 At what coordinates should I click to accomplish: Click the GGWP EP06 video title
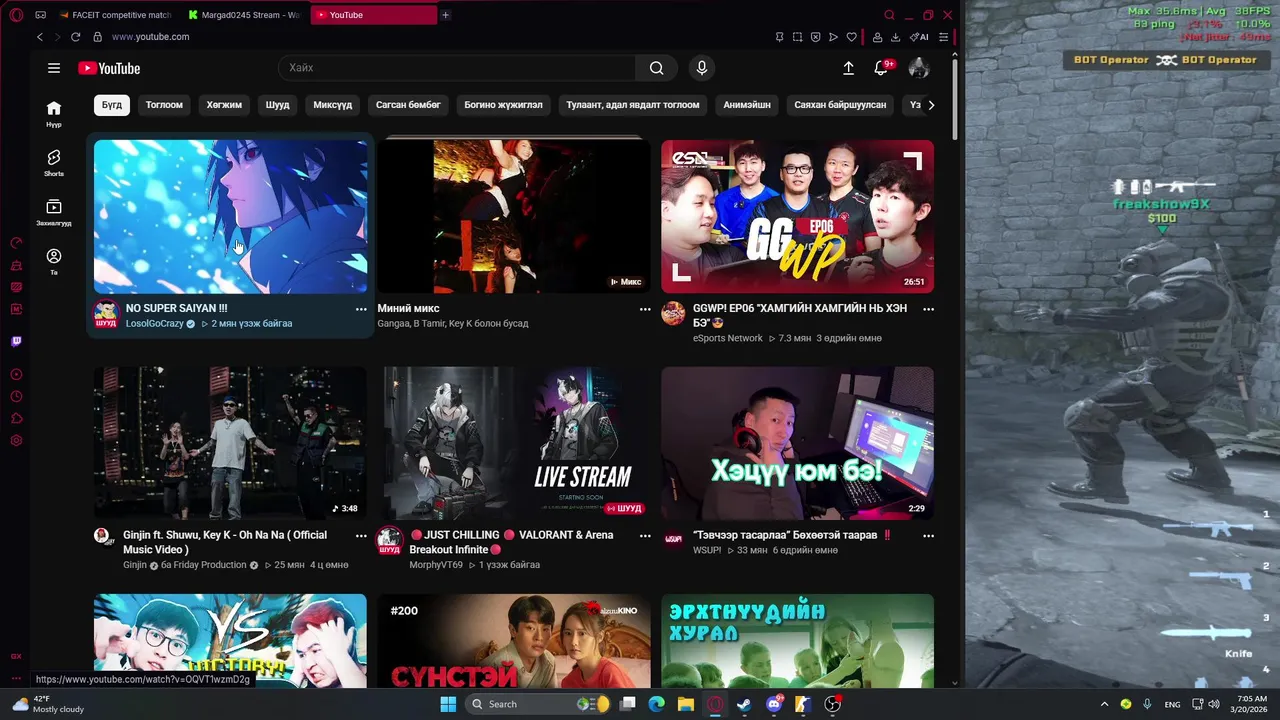[x=800, y=315]
